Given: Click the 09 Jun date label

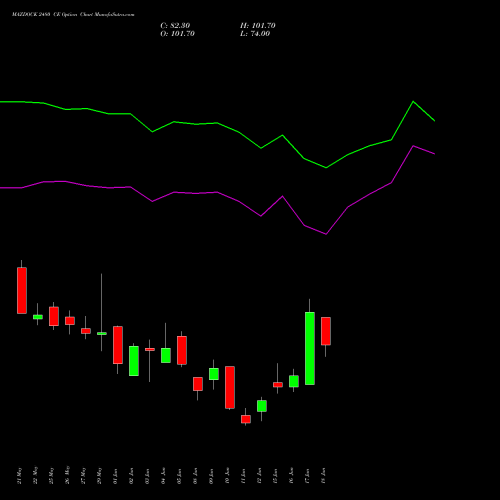Looking at the screenshot, I should [212, 476].
